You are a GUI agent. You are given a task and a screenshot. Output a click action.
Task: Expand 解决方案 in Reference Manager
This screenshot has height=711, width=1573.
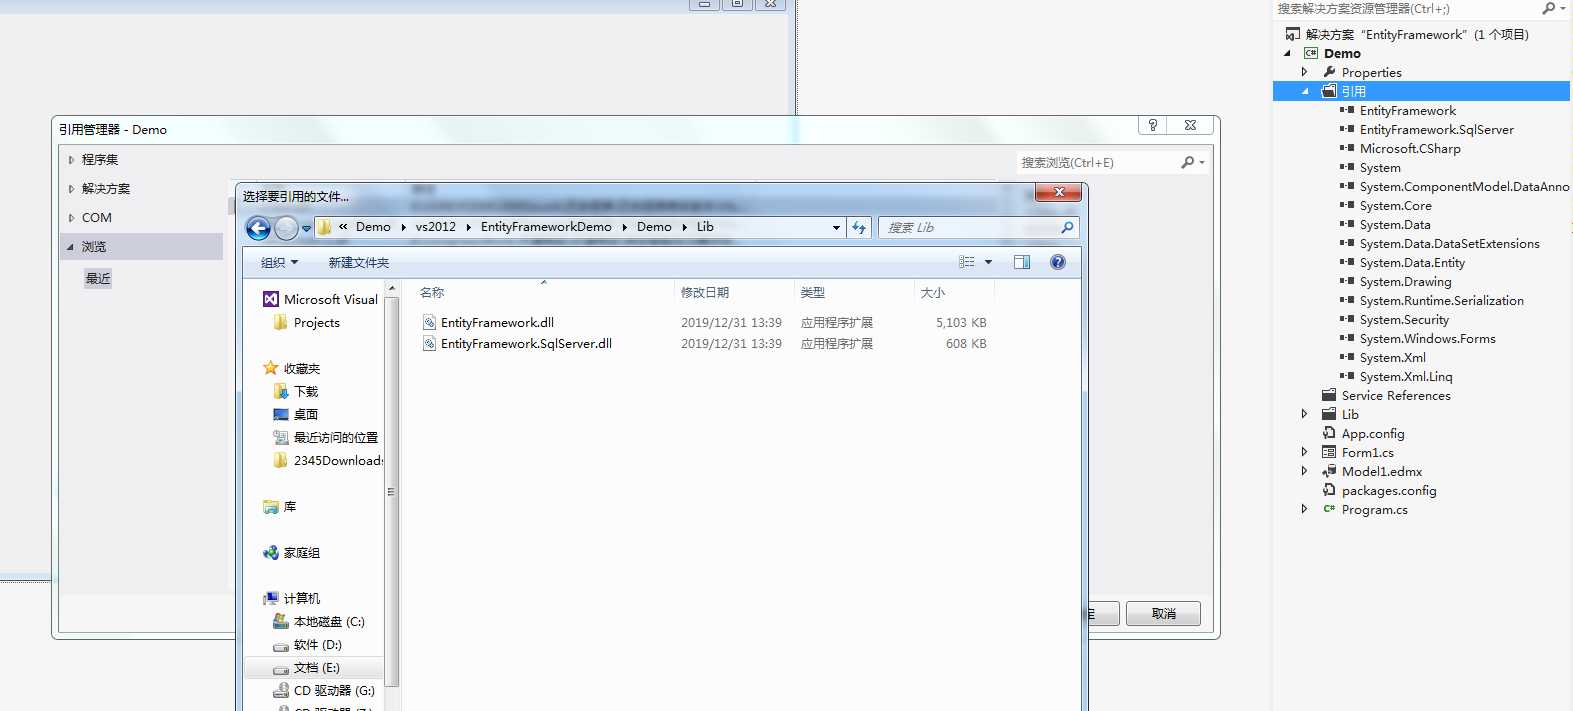pos(71,189)
